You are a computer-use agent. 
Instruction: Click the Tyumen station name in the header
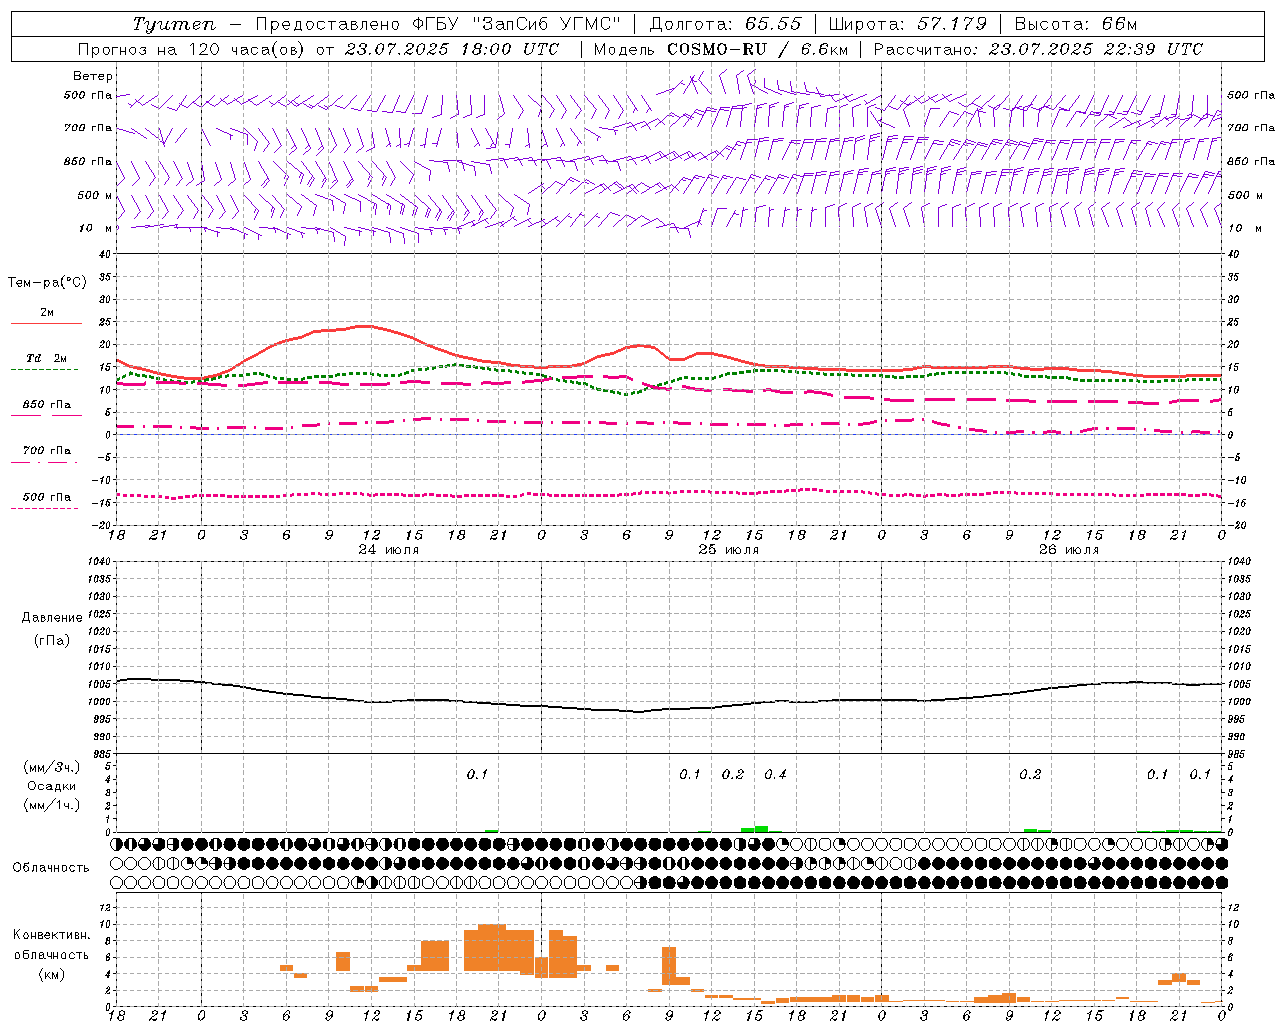pos(174,24)
